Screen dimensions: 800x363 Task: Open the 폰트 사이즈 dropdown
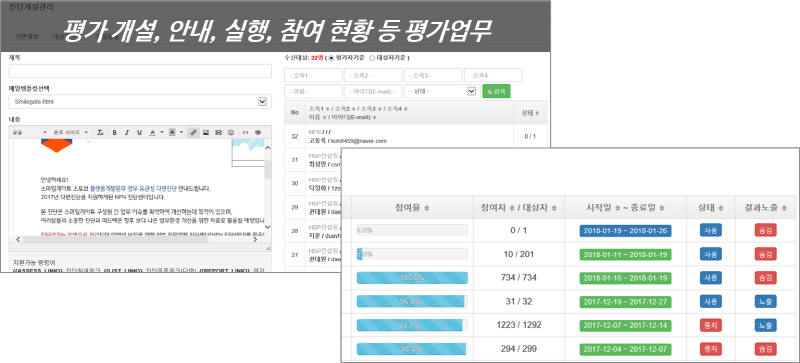click(x=70, y=132)
